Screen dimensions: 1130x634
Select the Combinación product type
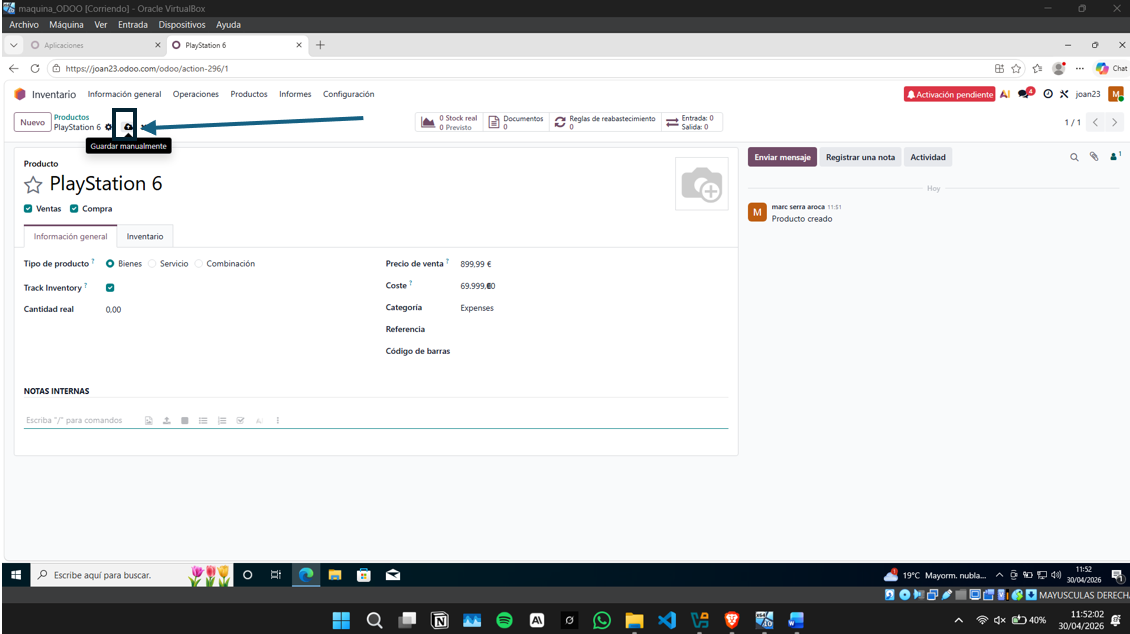[x=199, y=264]
